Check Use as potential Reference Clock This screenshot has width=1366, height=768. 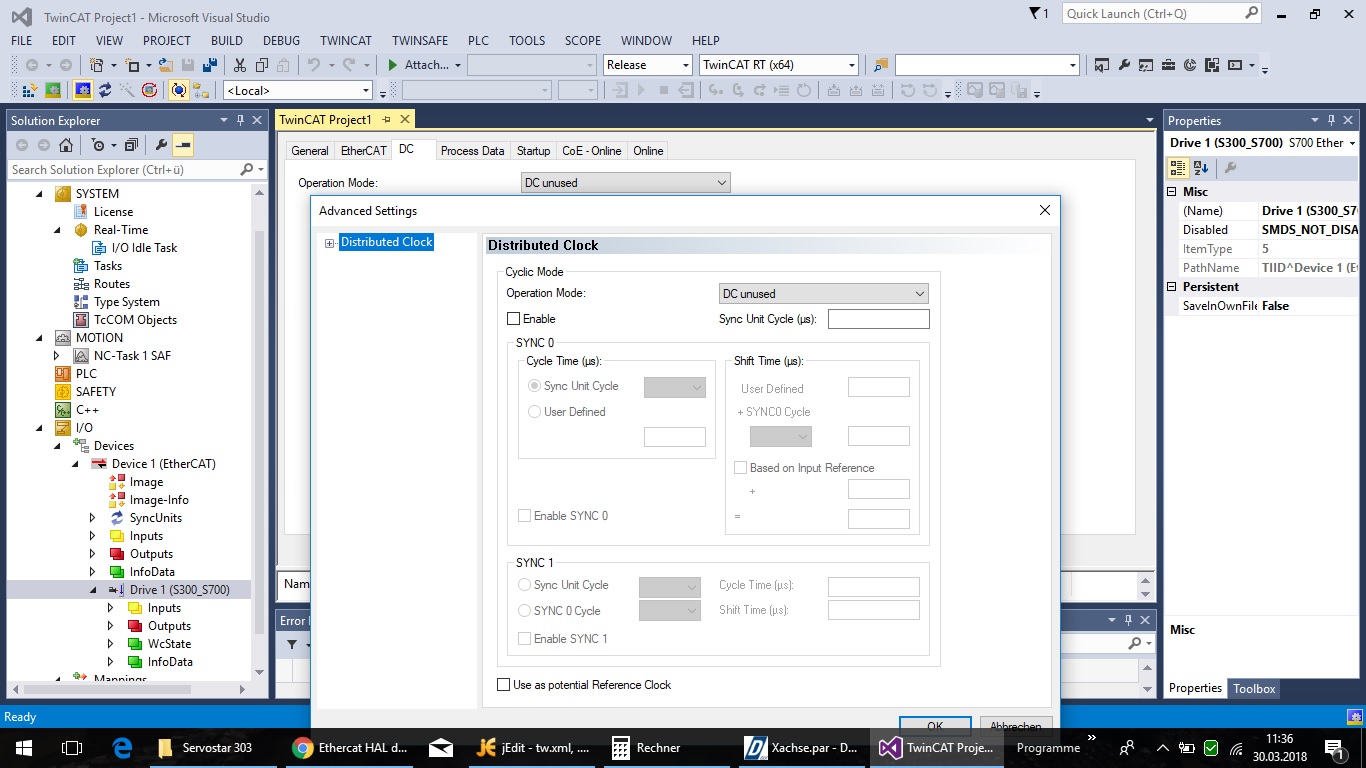click(504, 685)
